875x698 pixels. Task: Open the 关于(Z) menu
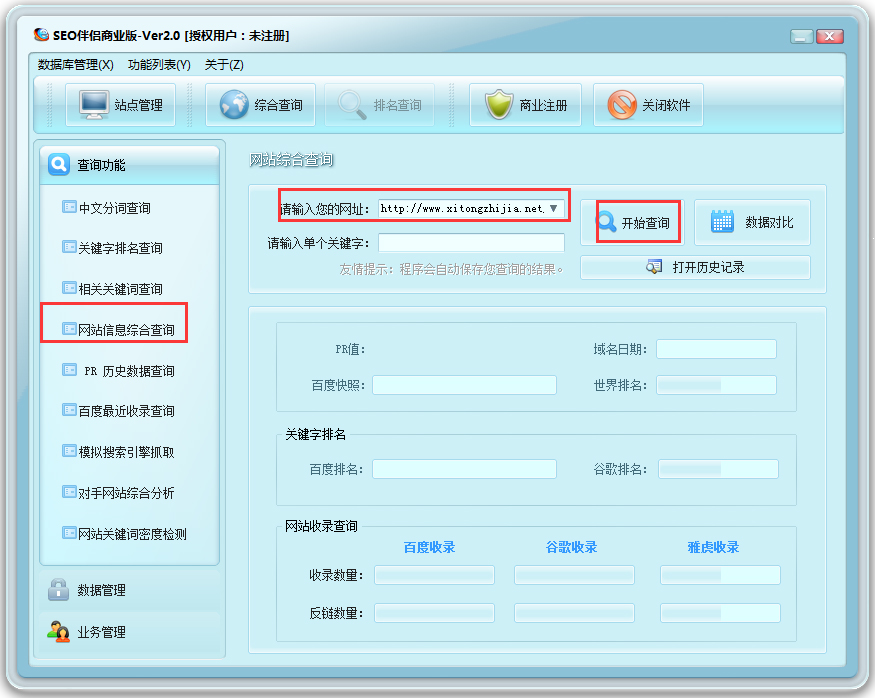point(224,65)
